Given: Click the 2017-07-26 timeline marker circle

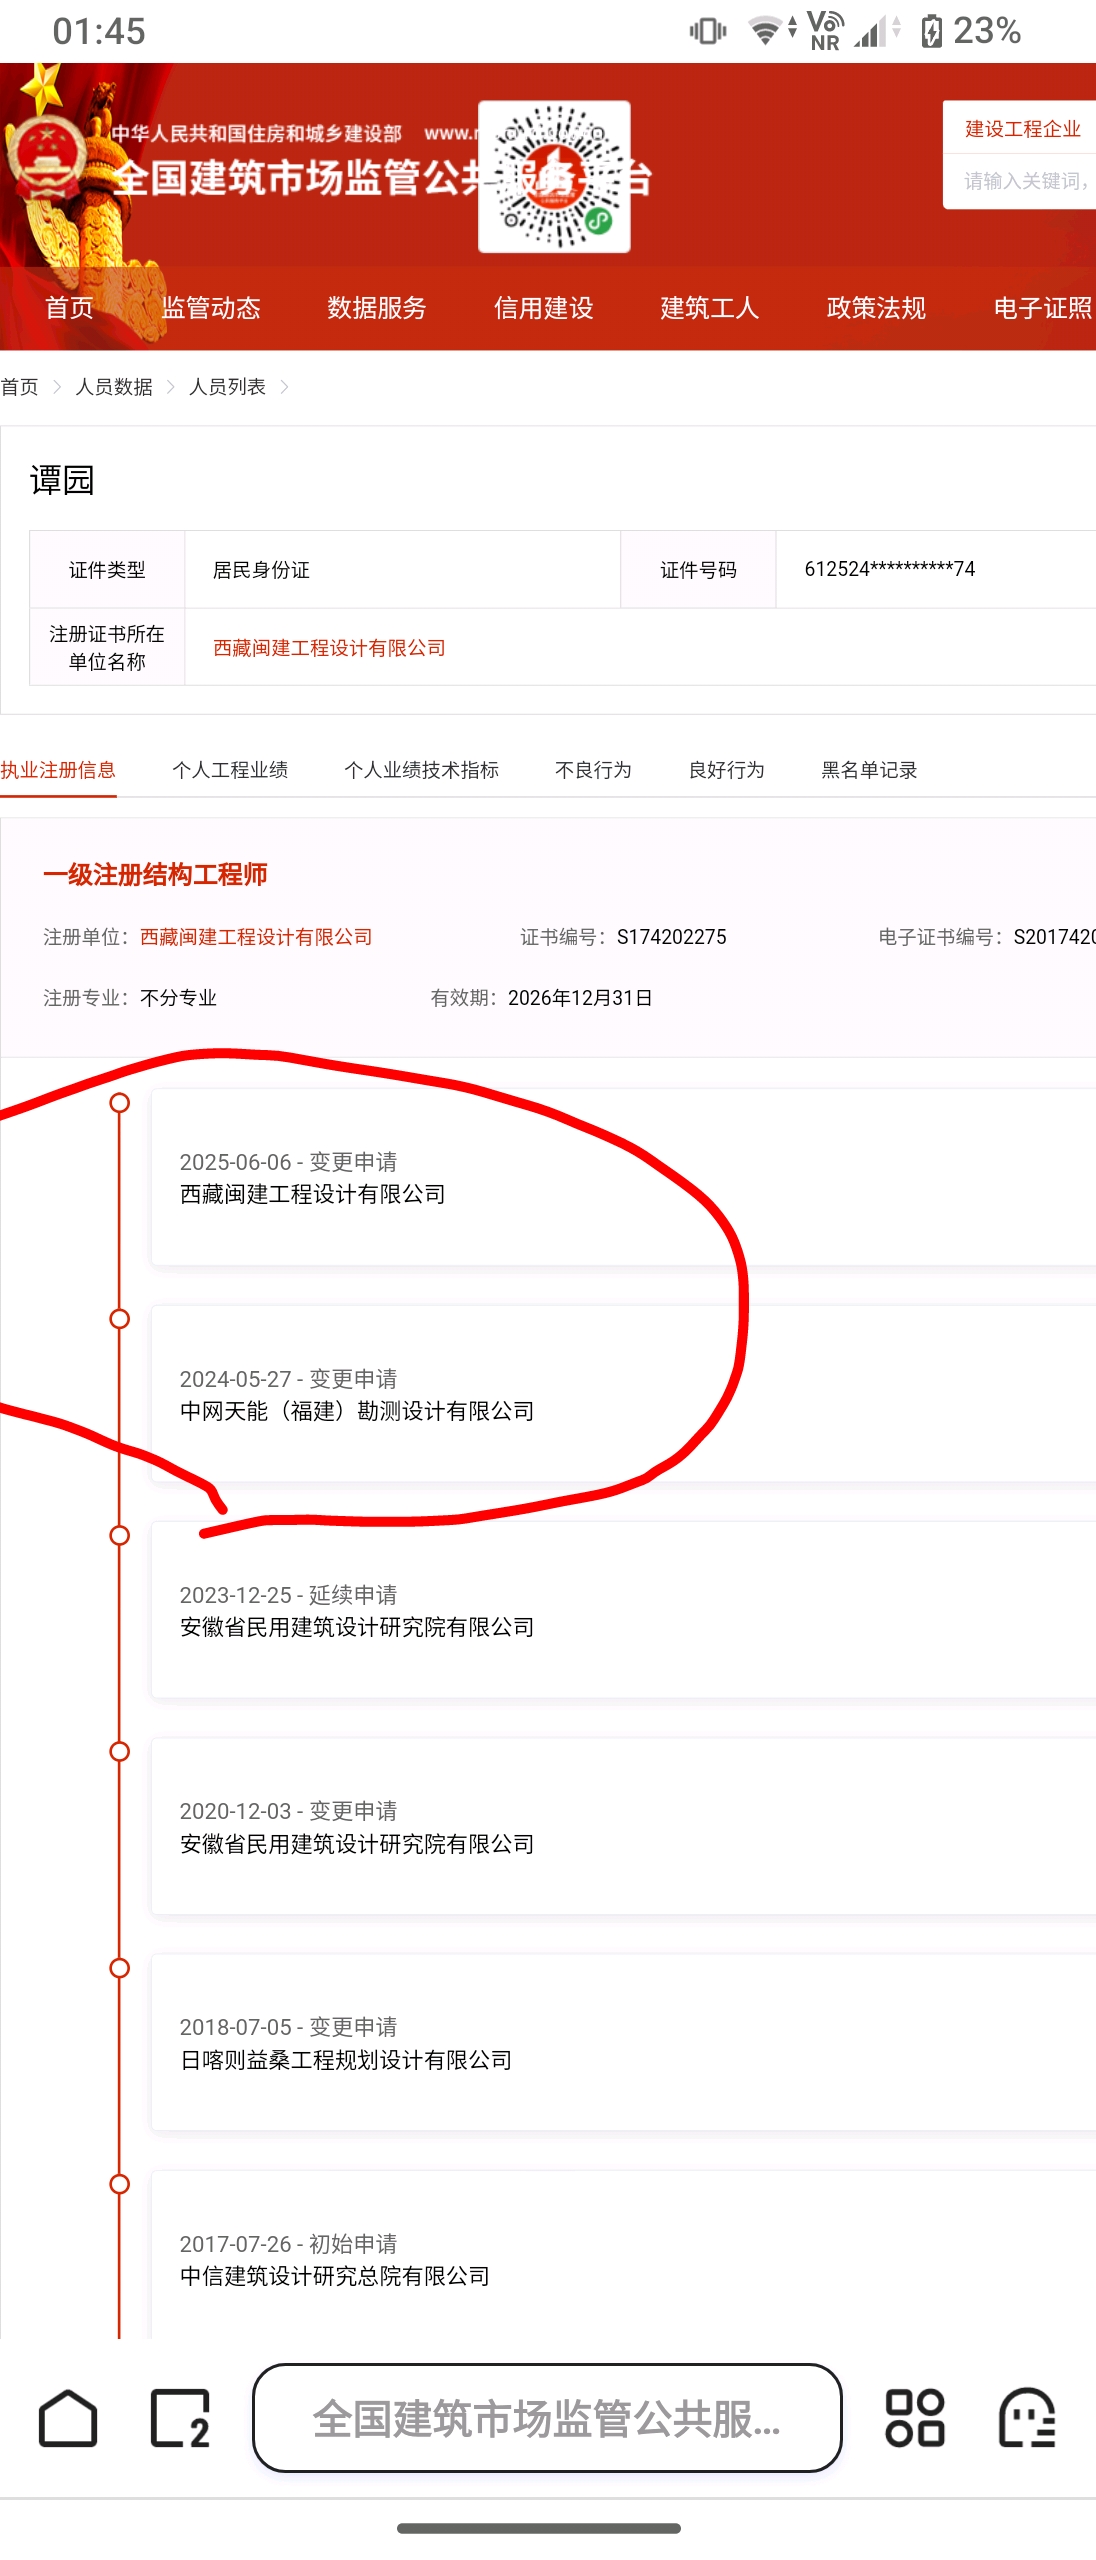Looking at the screenshot, I should click(x=119, y=2184).
